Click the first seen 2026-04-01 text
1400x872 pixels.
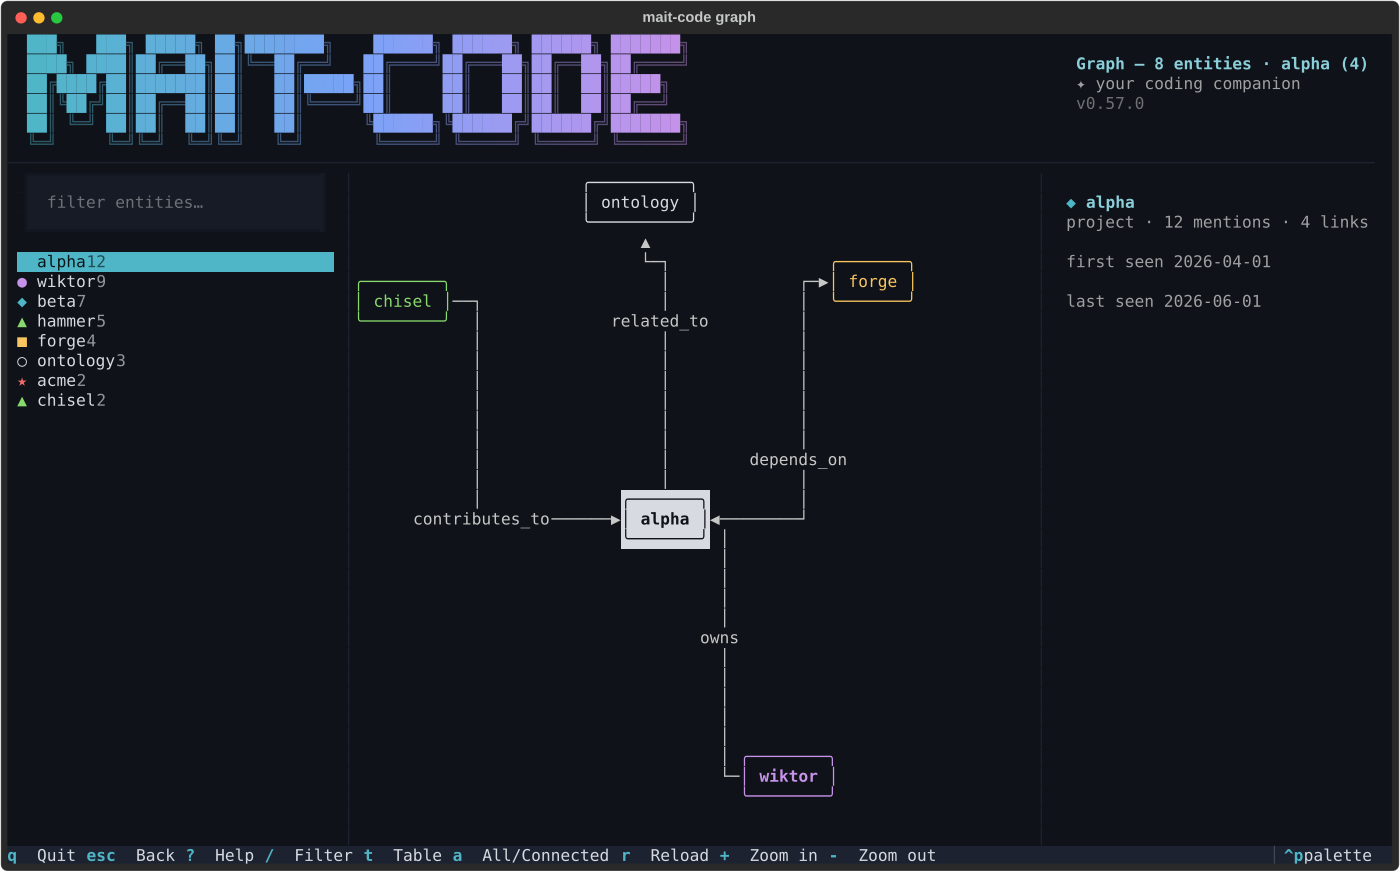pyautogui.click(x=1168, y=262)
